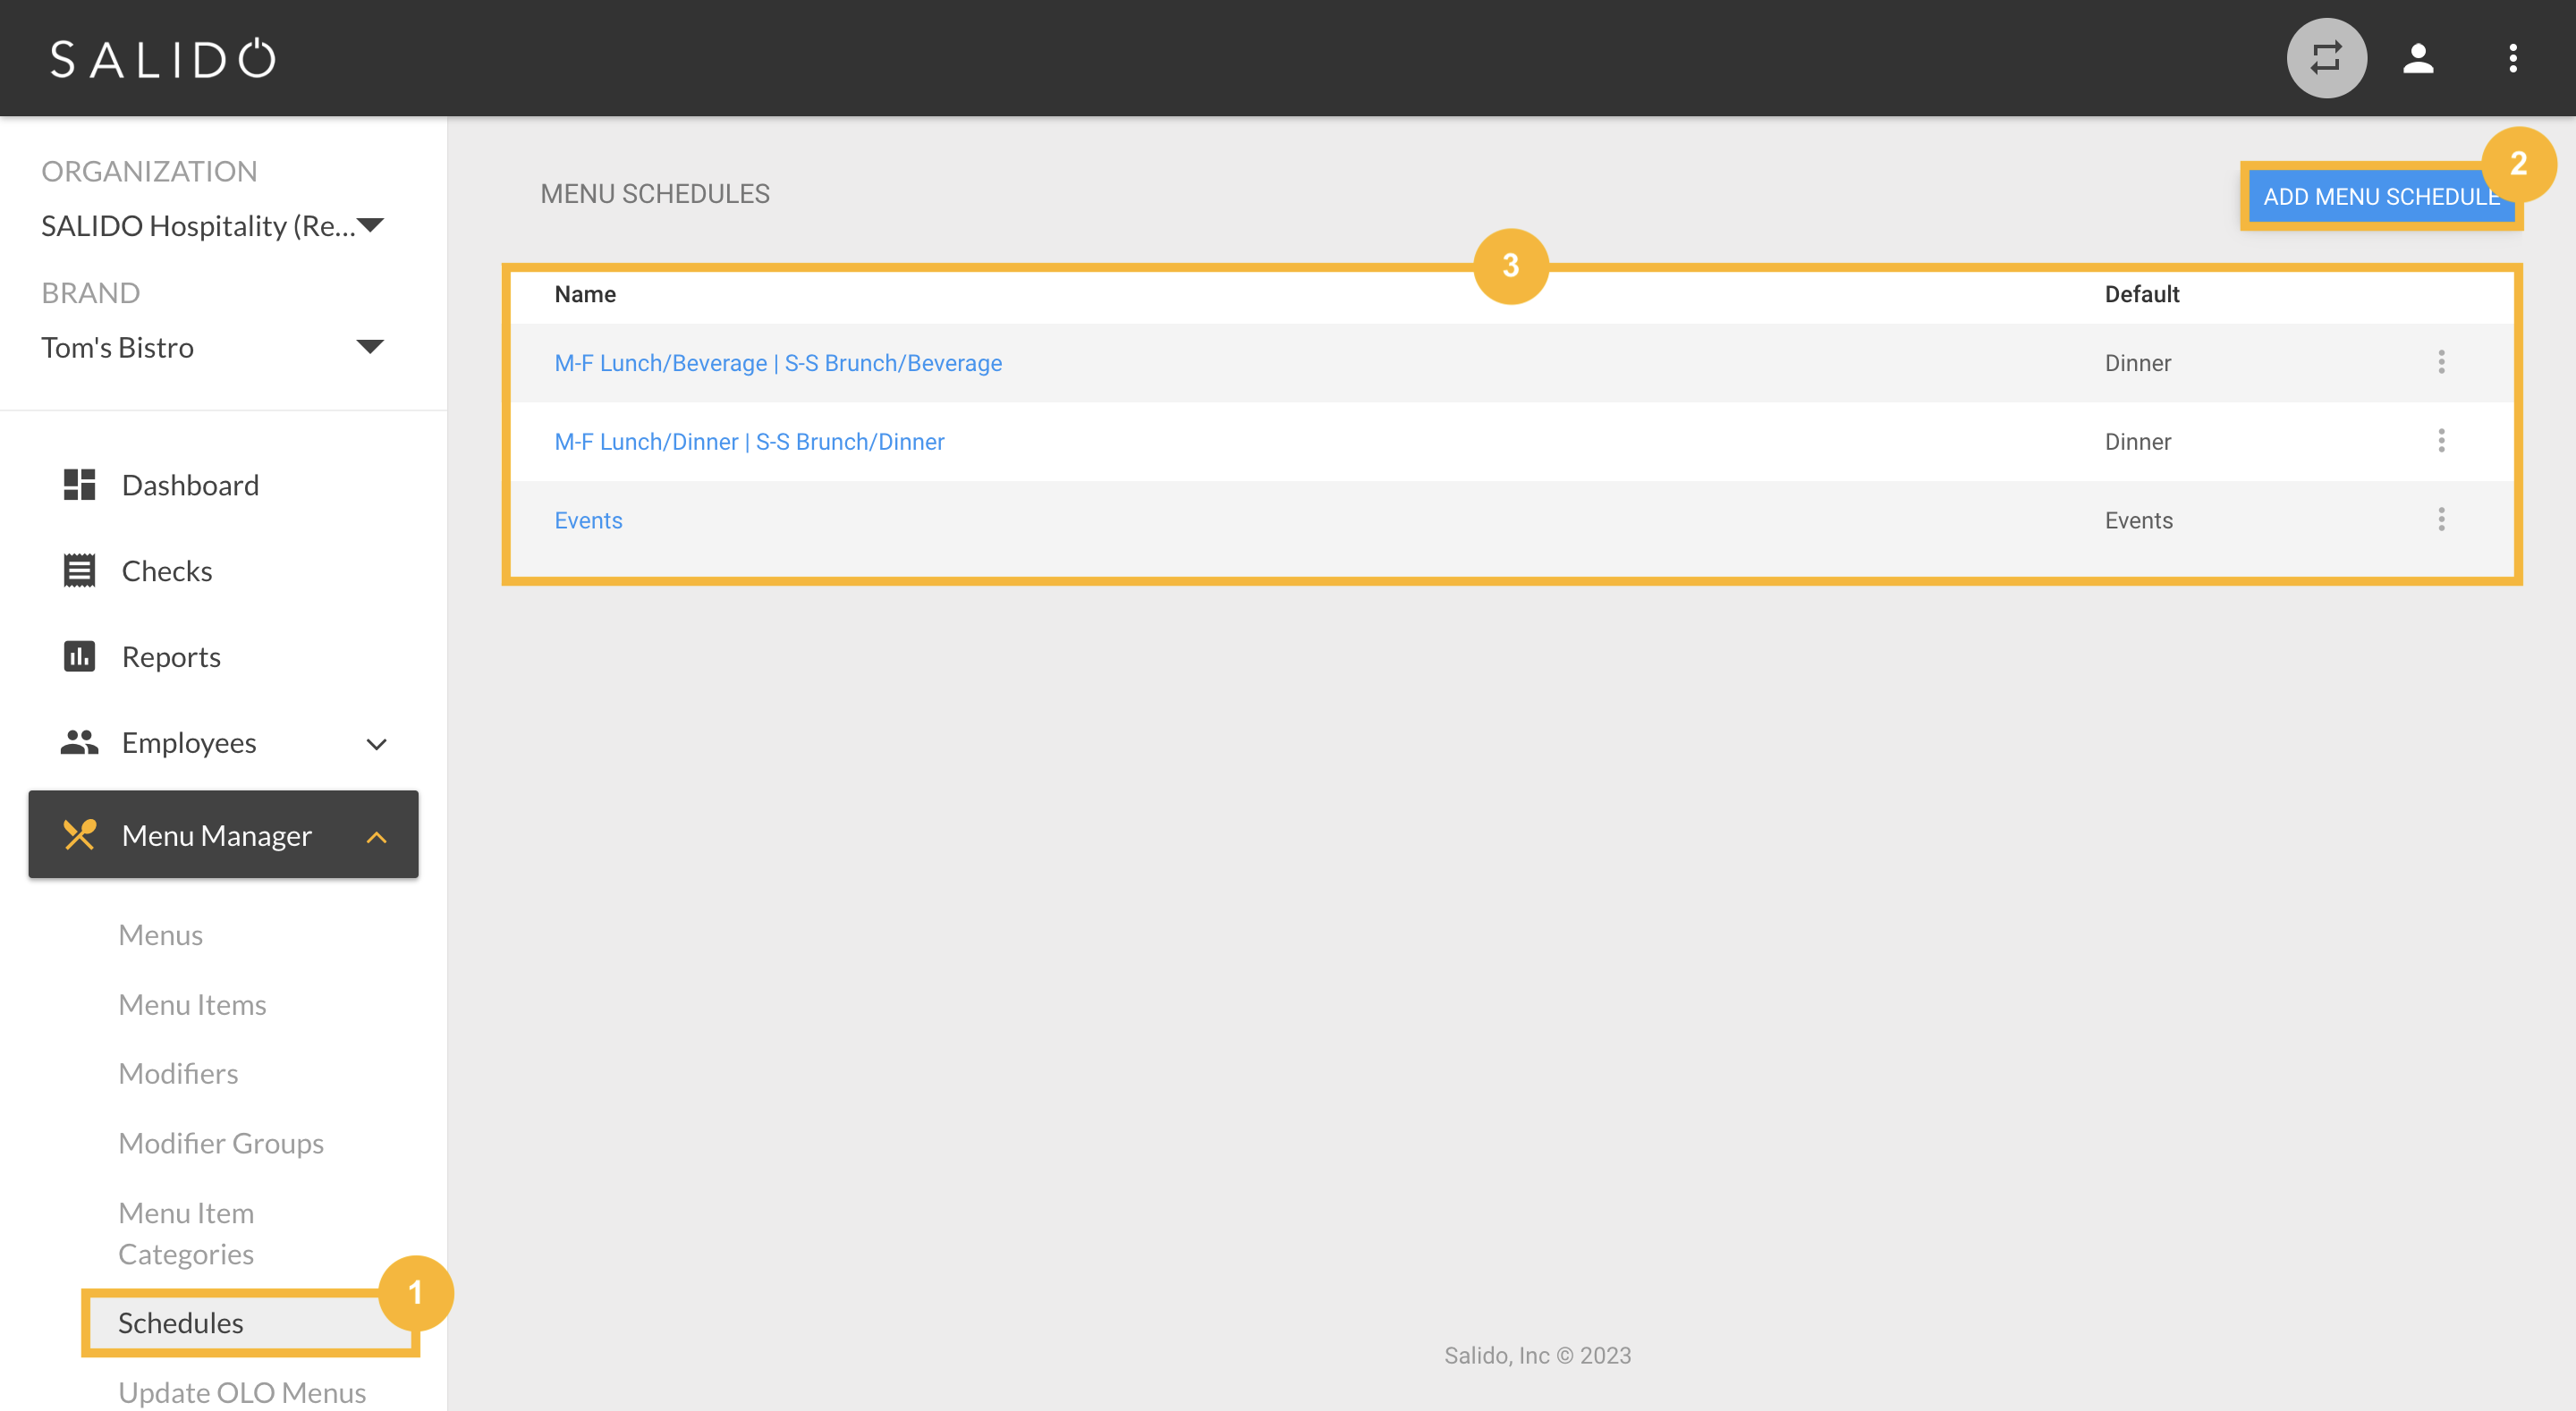The image size is (2576, 1411).
Task: Open options for Events schedule row
Action: pos(2441,520)
